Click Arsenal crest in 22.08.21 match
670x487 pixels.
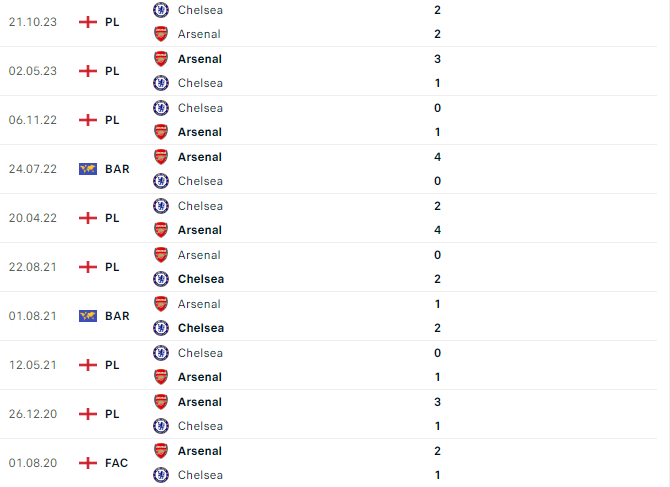point(161,255)
